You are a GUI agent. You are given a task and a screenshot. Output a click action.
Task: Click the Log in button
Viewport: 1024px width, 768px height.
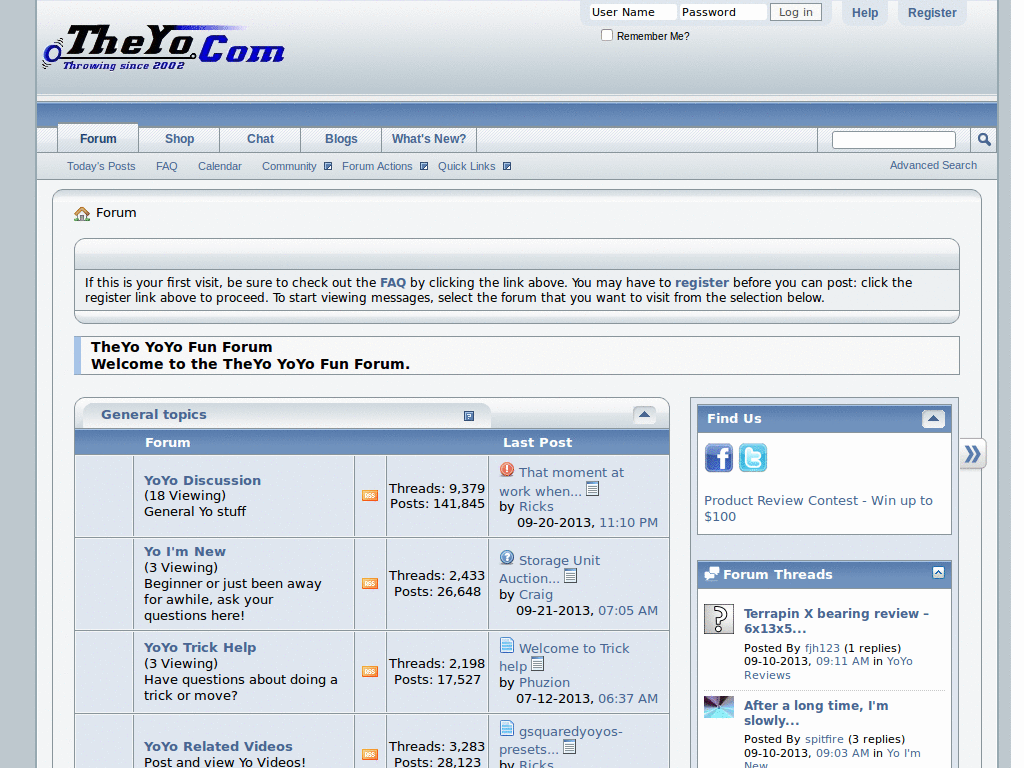(x=795, y=12)
